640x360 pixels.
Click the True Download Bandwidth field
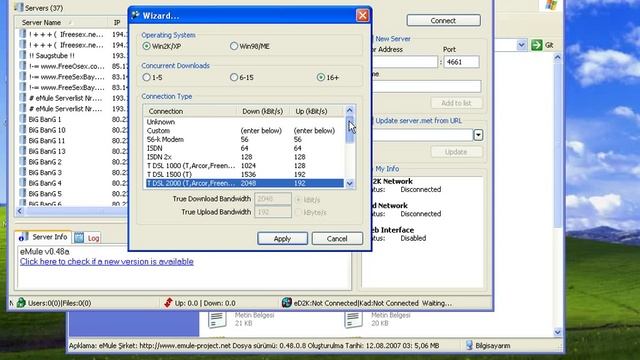pyautogui.click(x=273, y=199)
